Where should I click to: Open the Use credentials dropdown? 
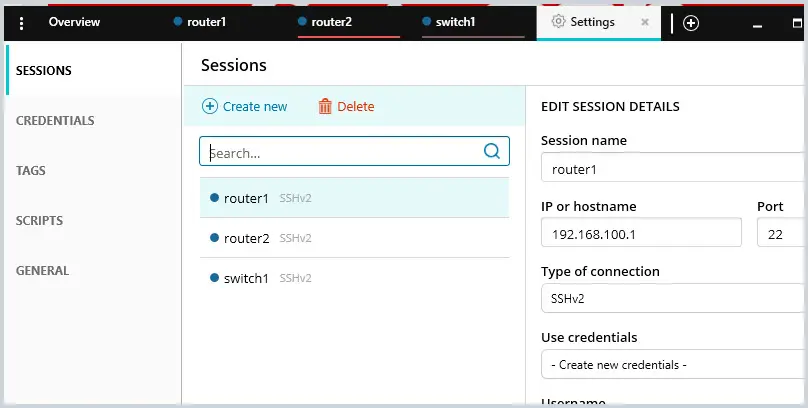(x=674, y=364)
